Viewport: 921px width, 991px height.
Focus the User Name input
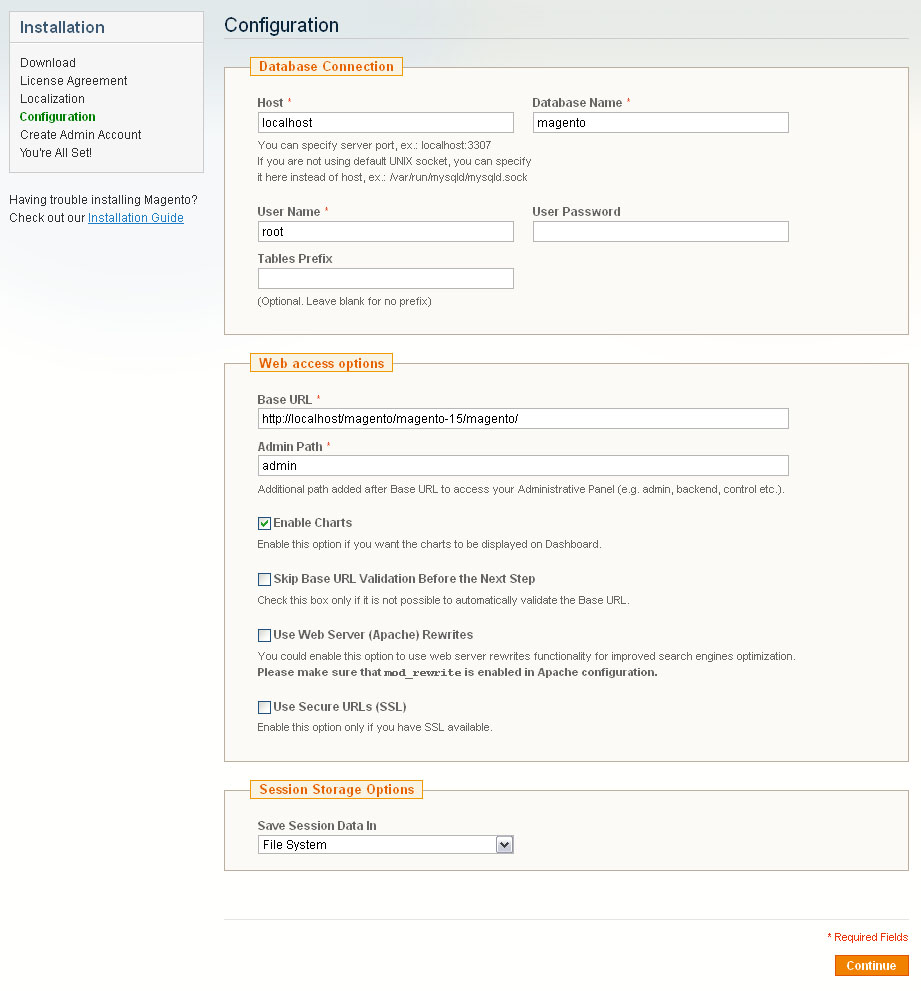tap(386, 232)
